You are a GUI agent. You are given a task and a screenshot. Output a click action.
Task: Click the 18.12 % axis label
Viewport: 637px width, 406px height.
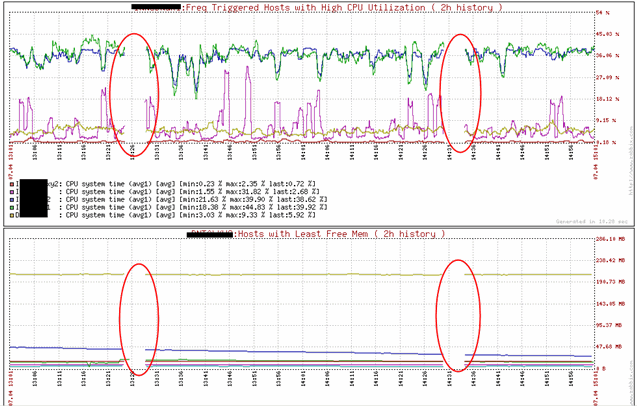pos(608,99)
